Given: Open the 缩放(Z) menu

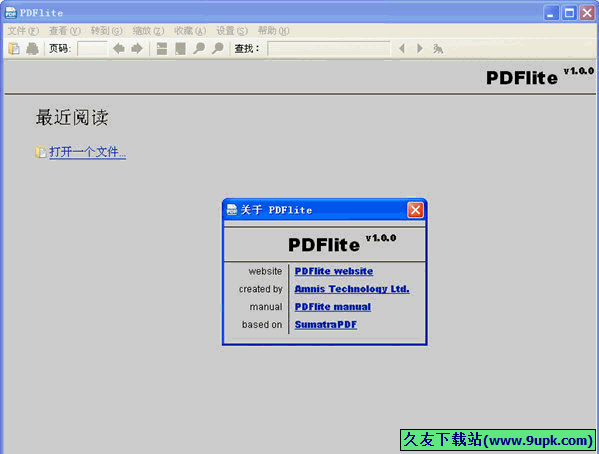Looking at the screenshot, I should point(148,31).
